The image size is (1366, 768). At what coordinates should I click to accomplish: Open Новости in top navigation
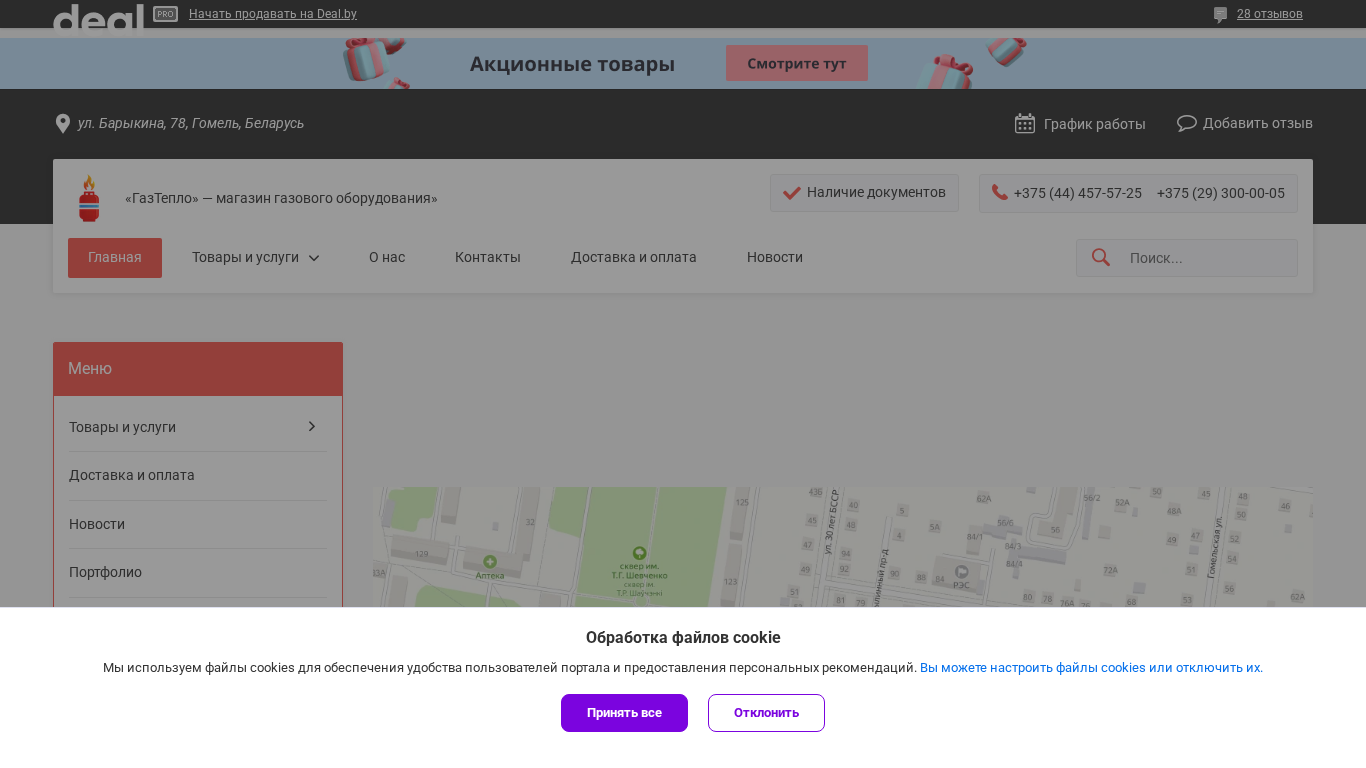pos(775,257)
